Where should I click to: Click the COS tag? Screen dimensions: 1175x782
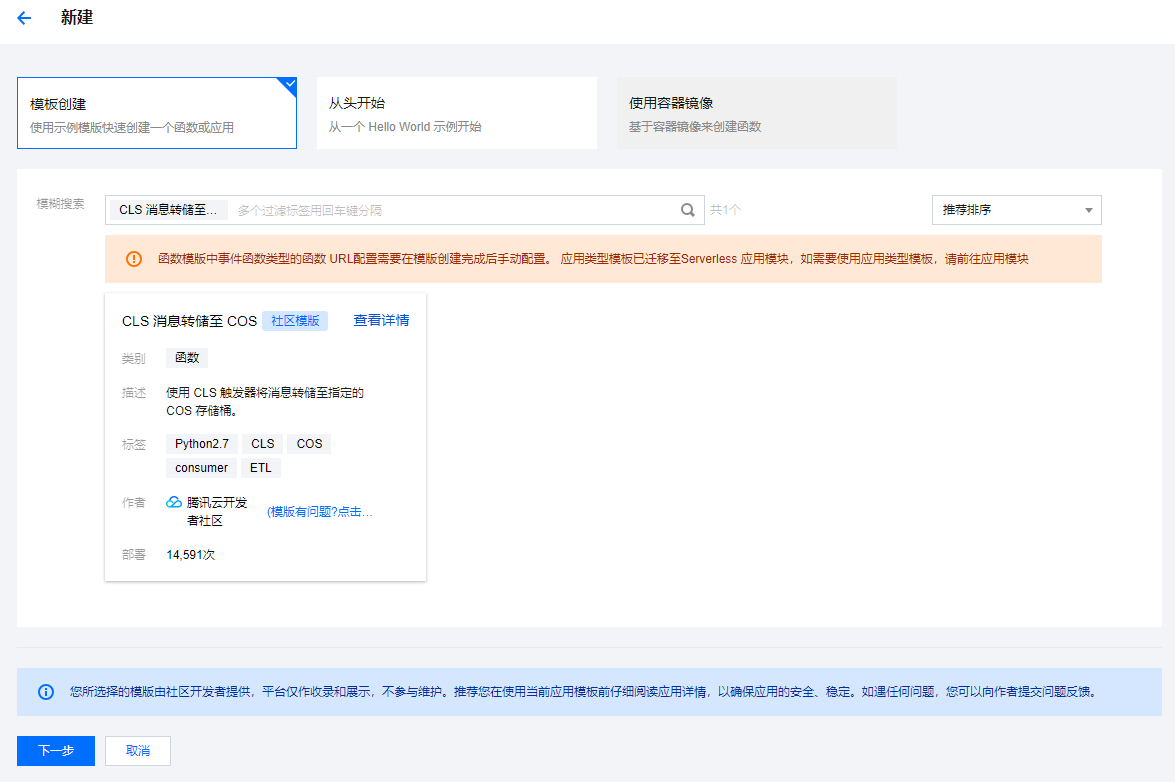click(x=309, y=444)
